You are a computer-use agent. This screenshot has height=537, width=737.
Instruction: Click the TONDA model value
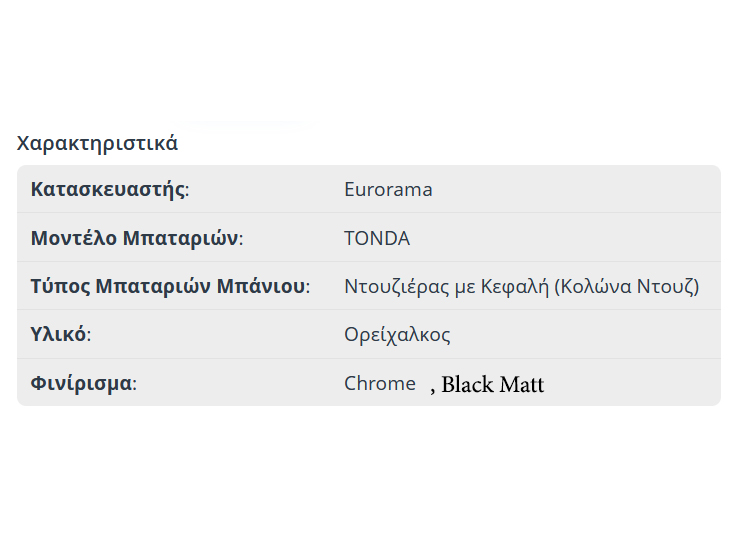377,239
